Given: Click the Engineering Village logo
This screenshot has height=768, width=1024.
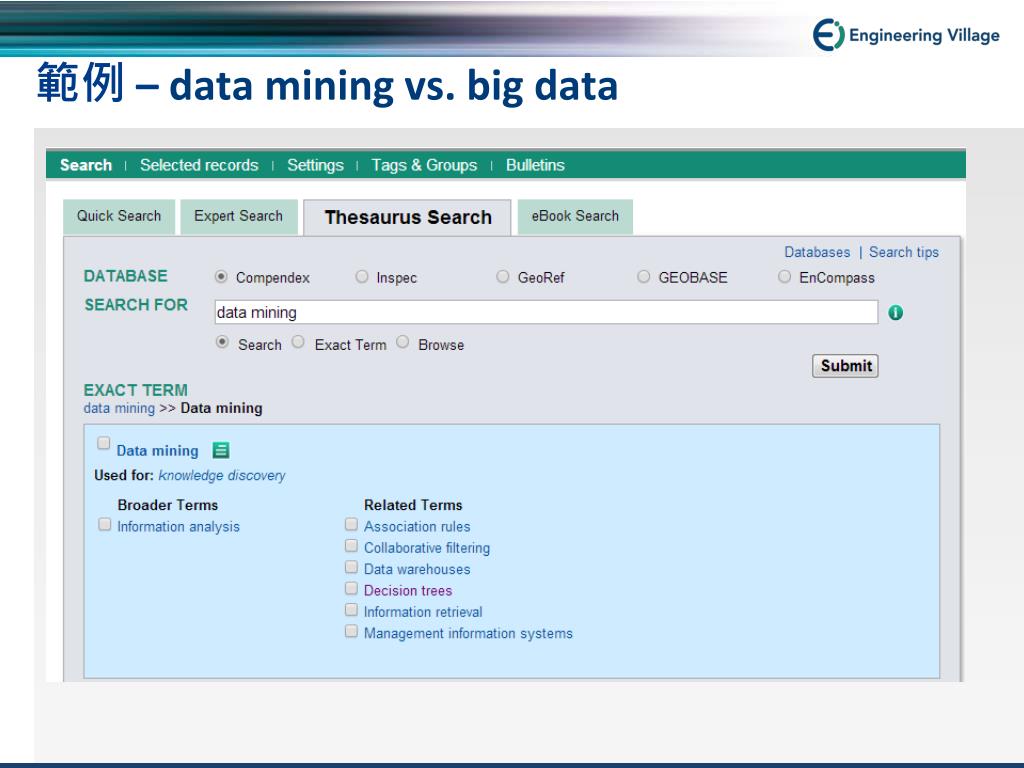Looking at the screenshot, I should (906, 35).
